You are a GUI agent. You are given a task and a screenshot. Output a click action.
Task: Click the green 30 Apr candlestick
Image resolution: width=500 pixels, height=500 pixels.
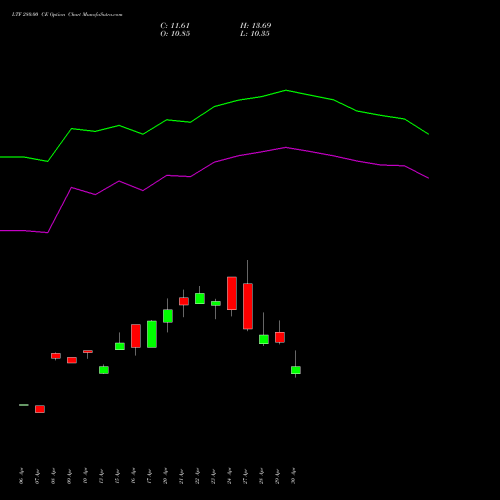[x=296, y=370]
